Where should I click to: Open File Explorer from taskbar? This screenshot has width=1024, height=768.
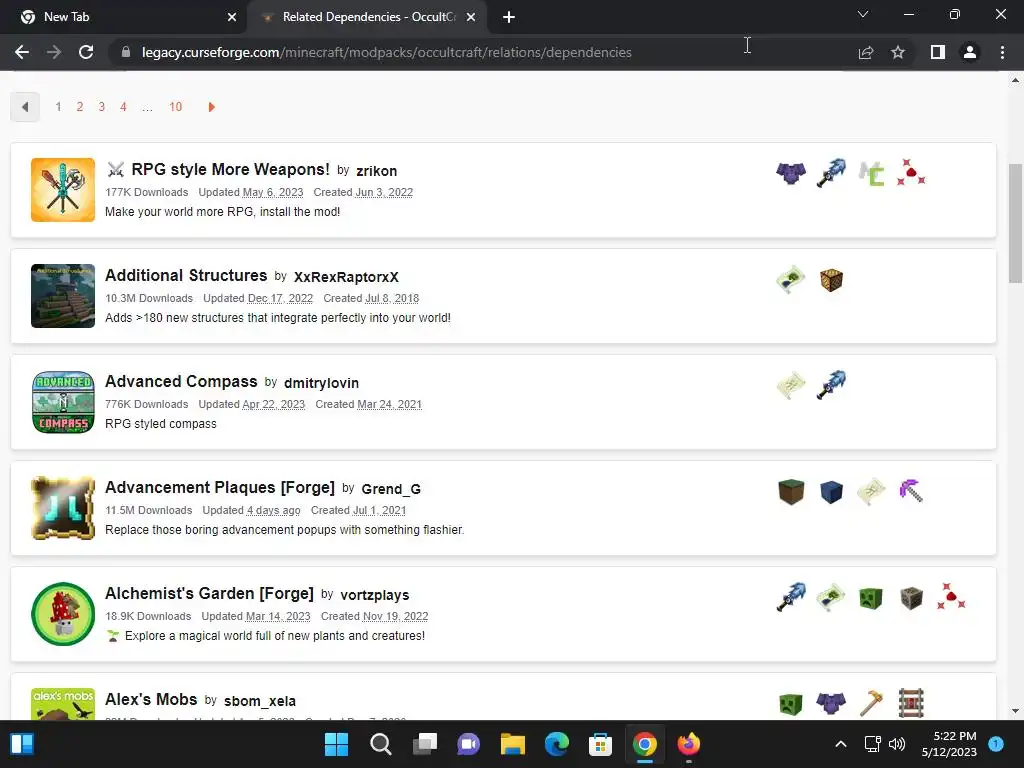(x=513, y=744)
